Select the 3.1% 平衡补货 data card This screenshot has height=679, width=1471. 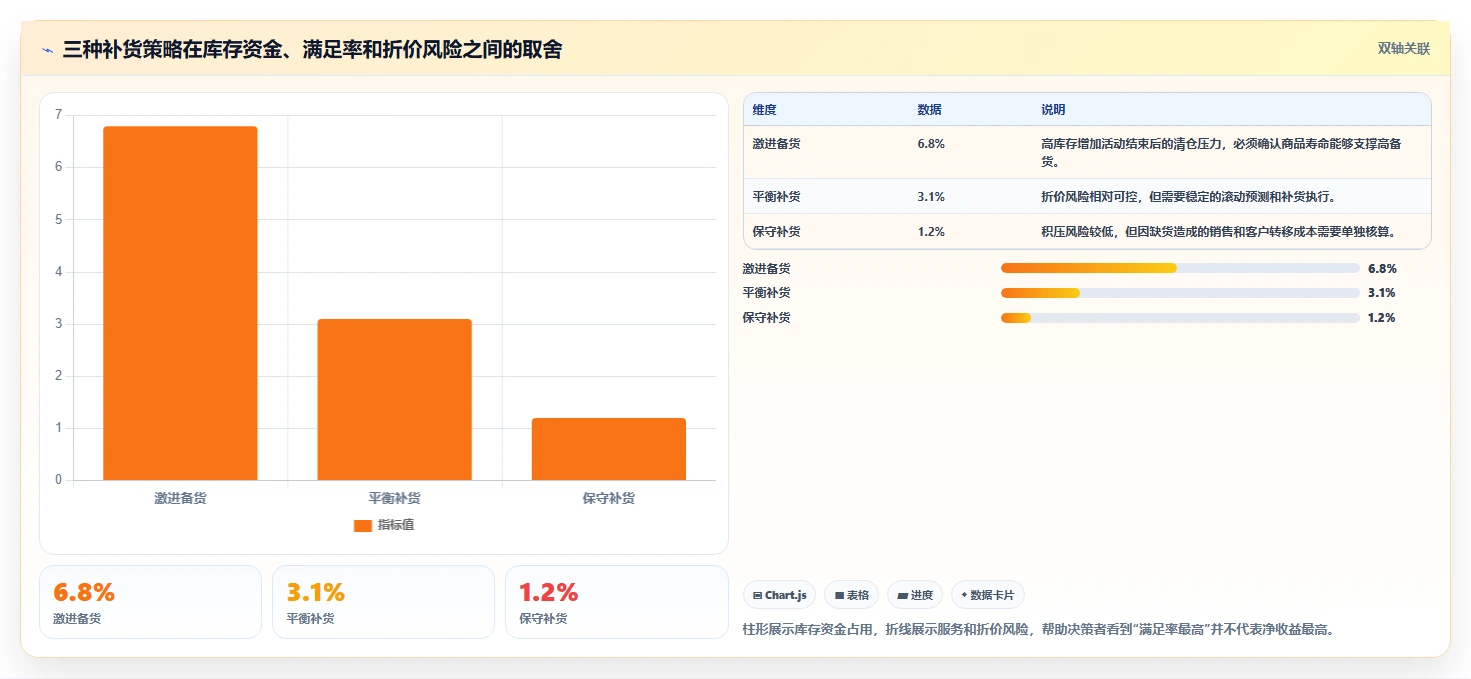383,602
